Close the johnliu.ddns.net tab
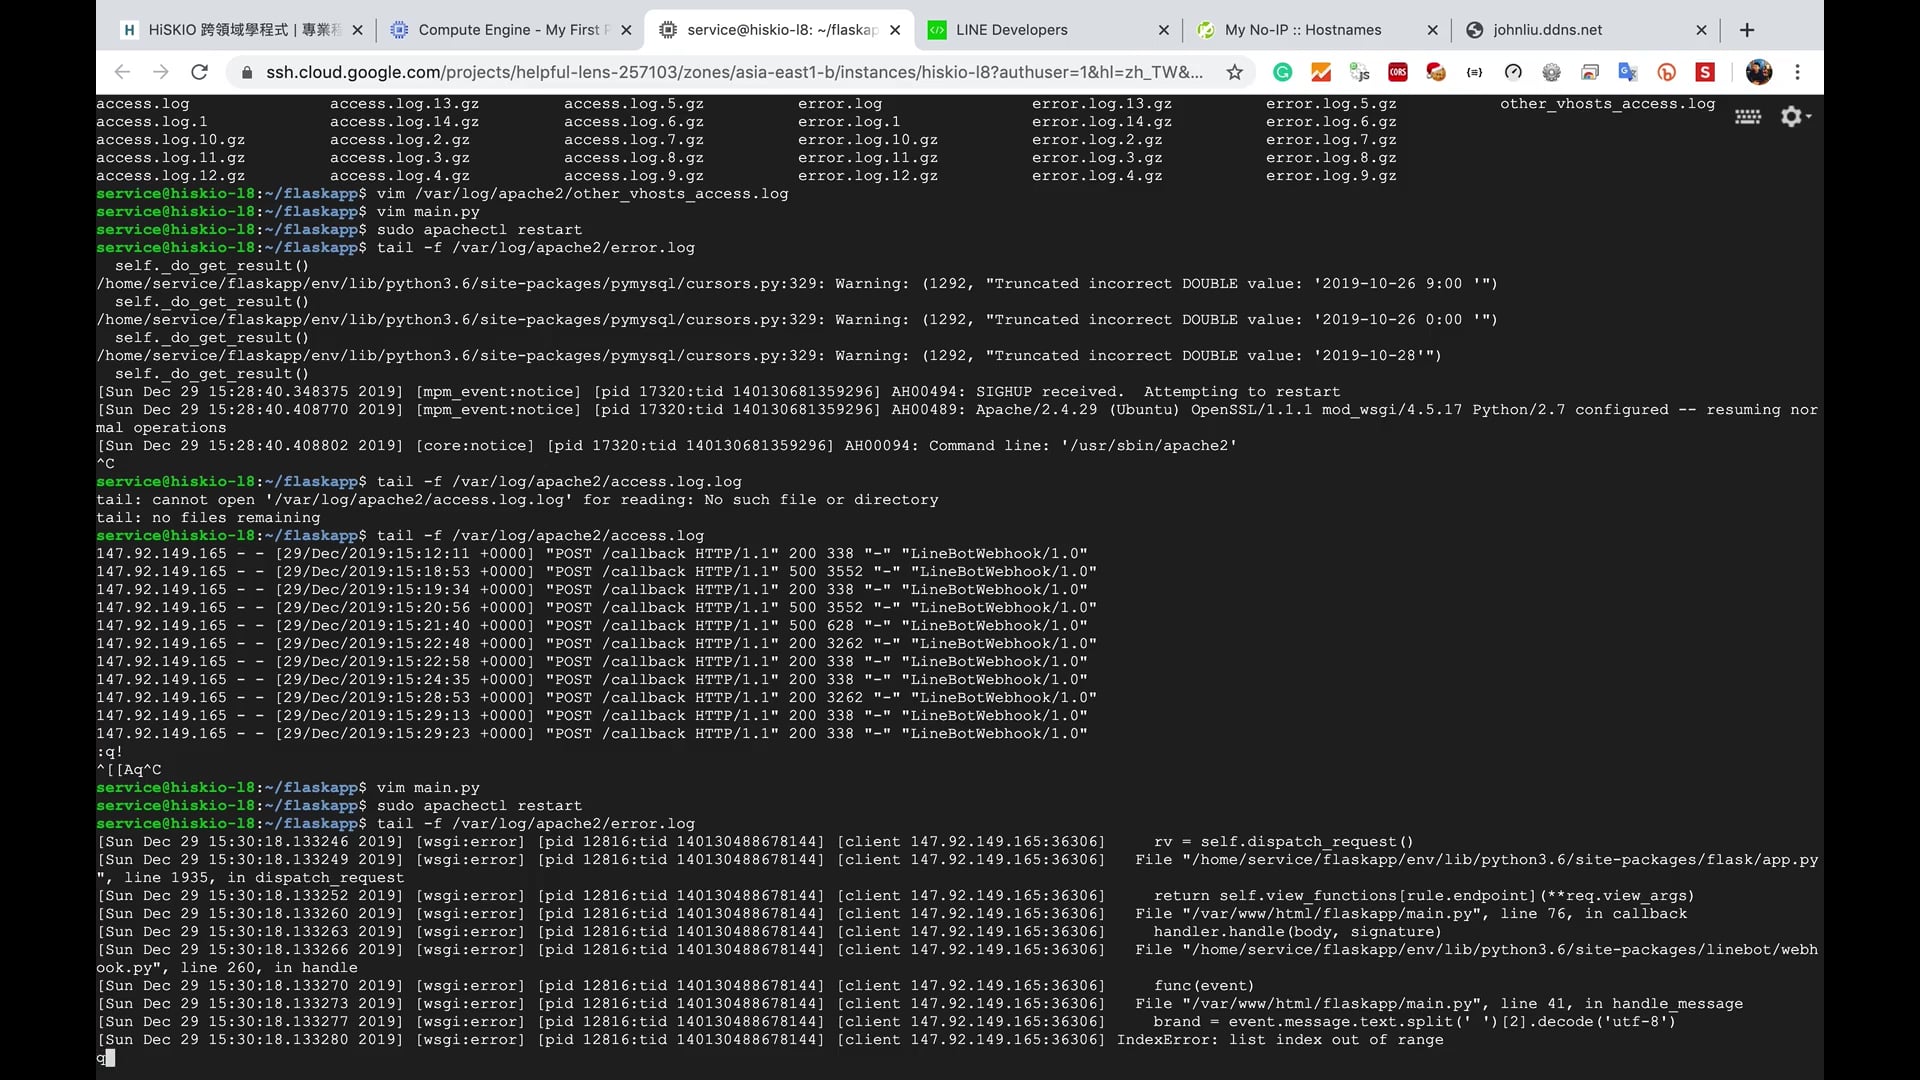Screen dimensions: 1920x1080 1701,30
